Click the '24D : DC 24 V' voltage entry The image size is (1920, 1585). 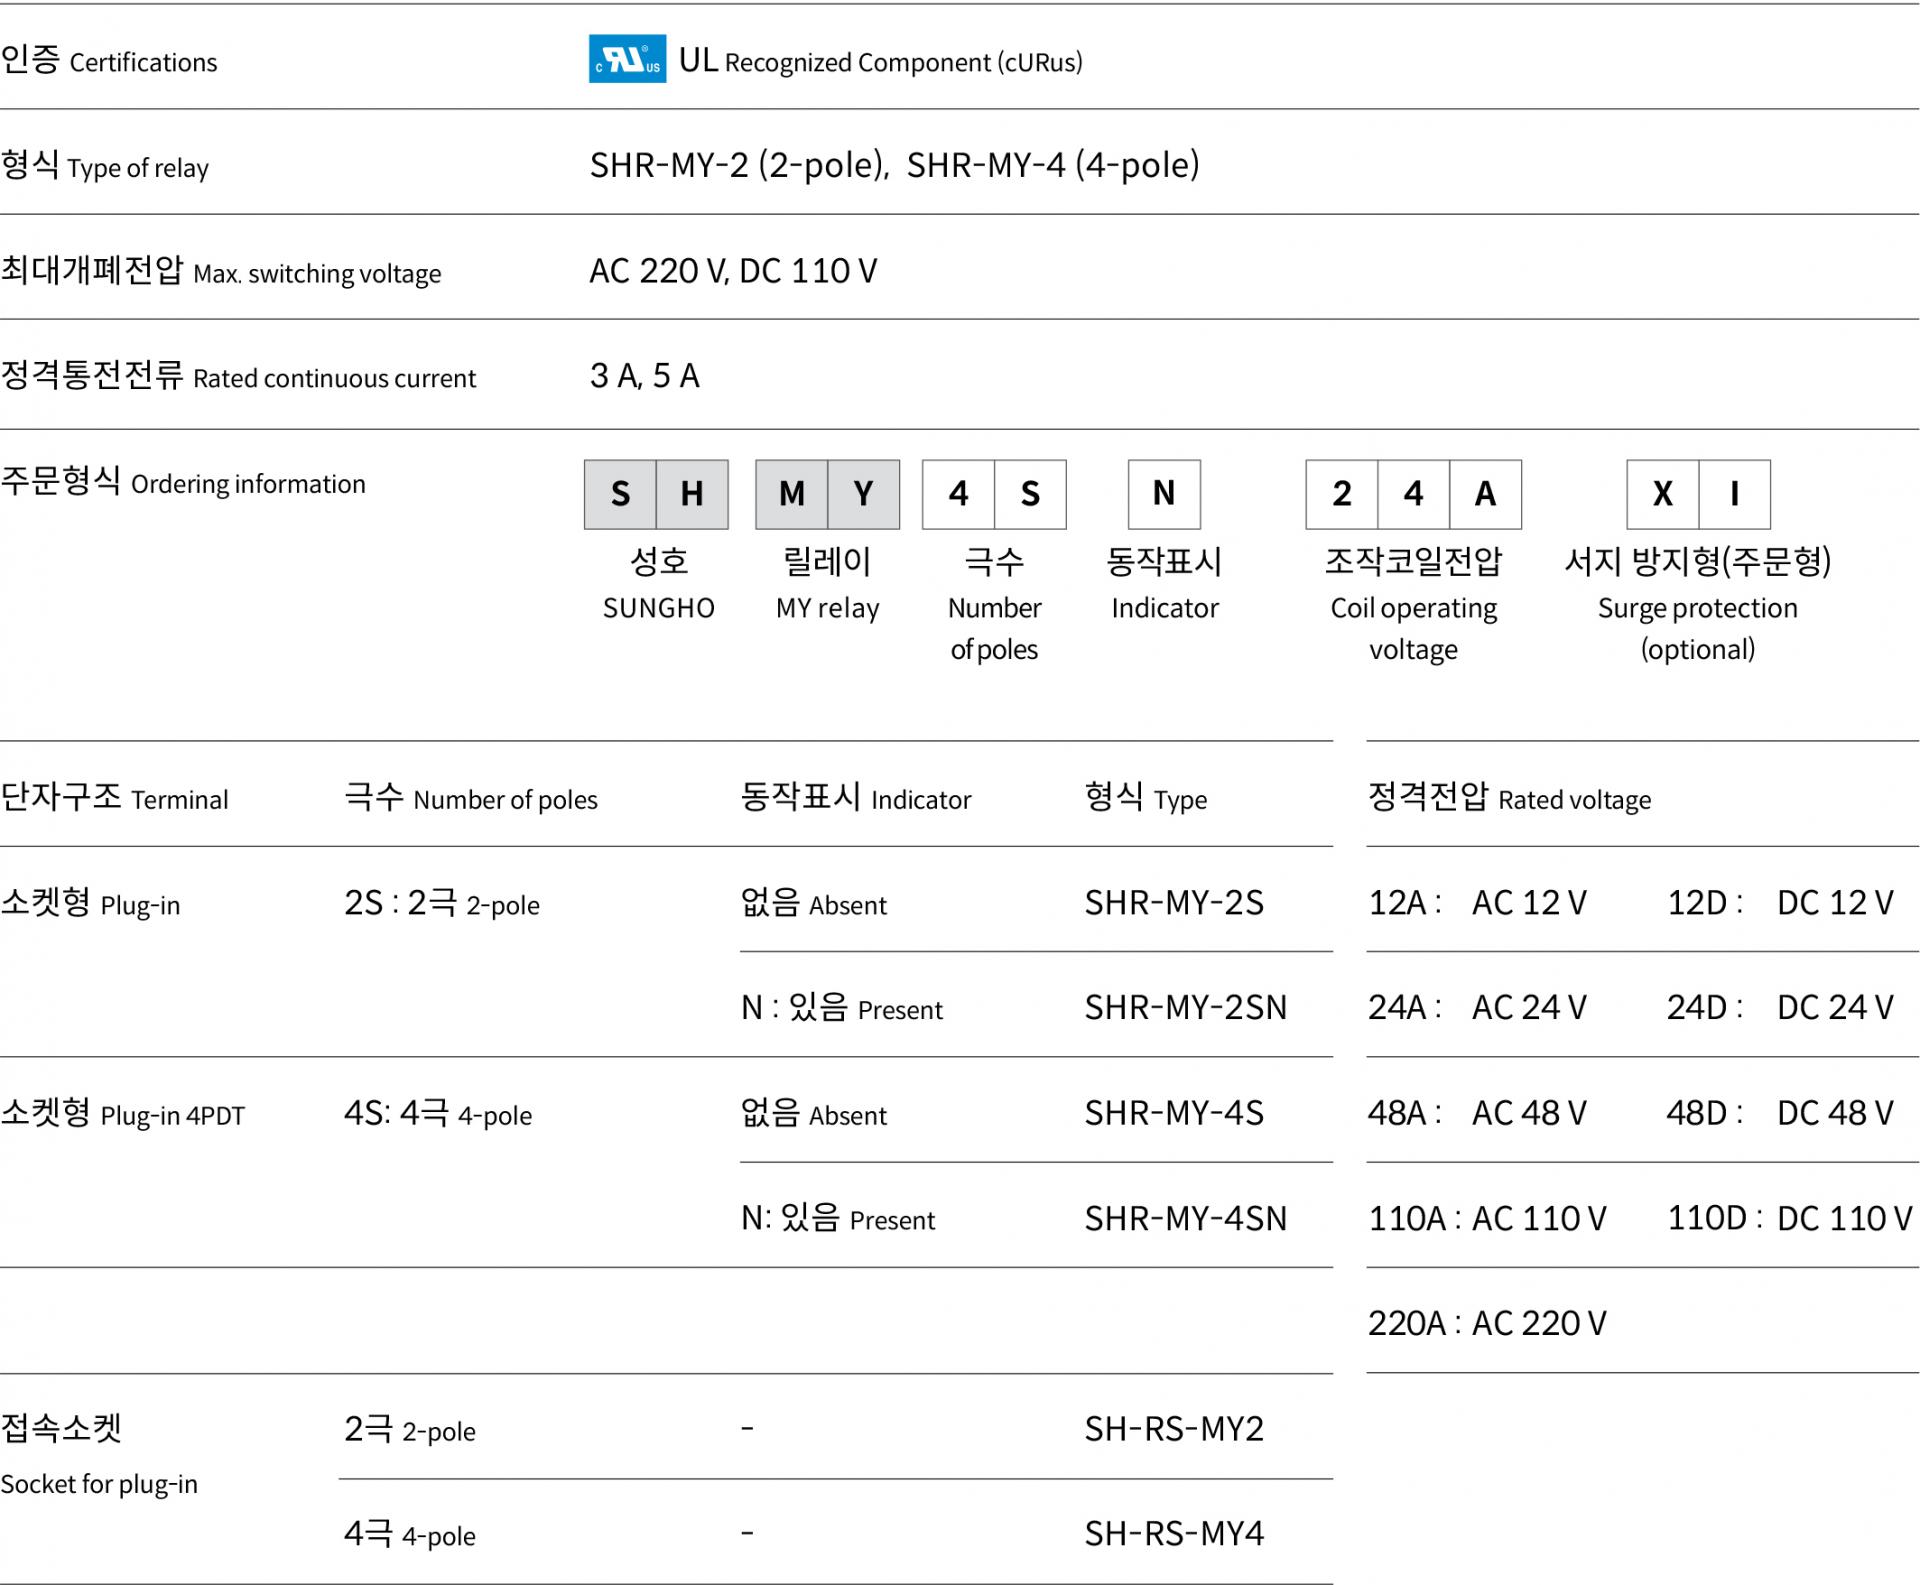pos(1780,1008)
